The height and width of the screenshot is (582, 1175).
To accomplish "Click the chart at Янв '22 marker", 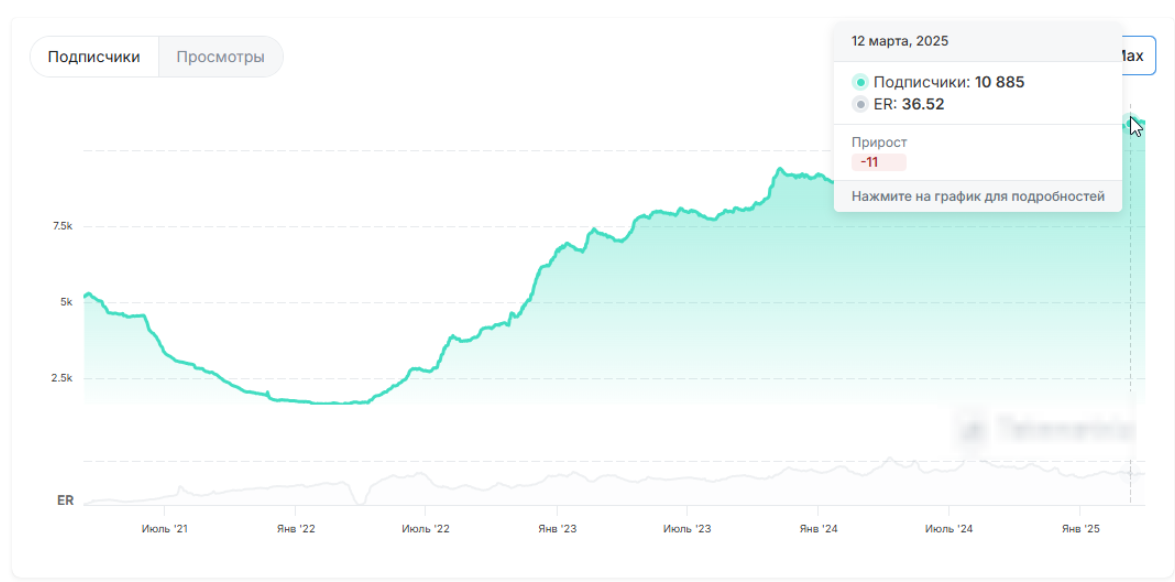I will pos(296,528).
